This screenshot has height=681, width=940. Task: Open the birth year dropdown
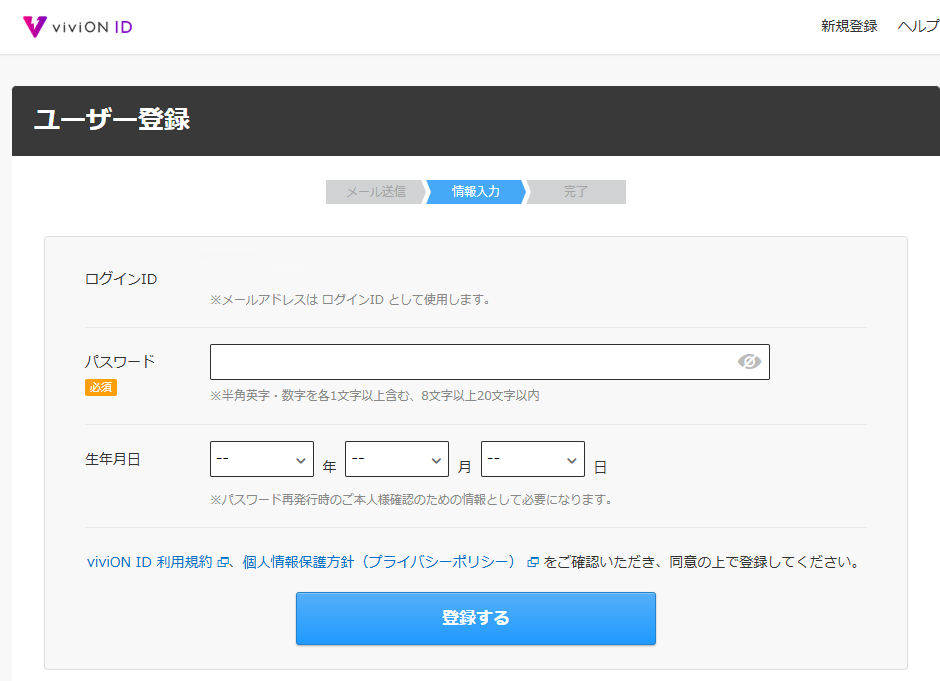(262, 459)
